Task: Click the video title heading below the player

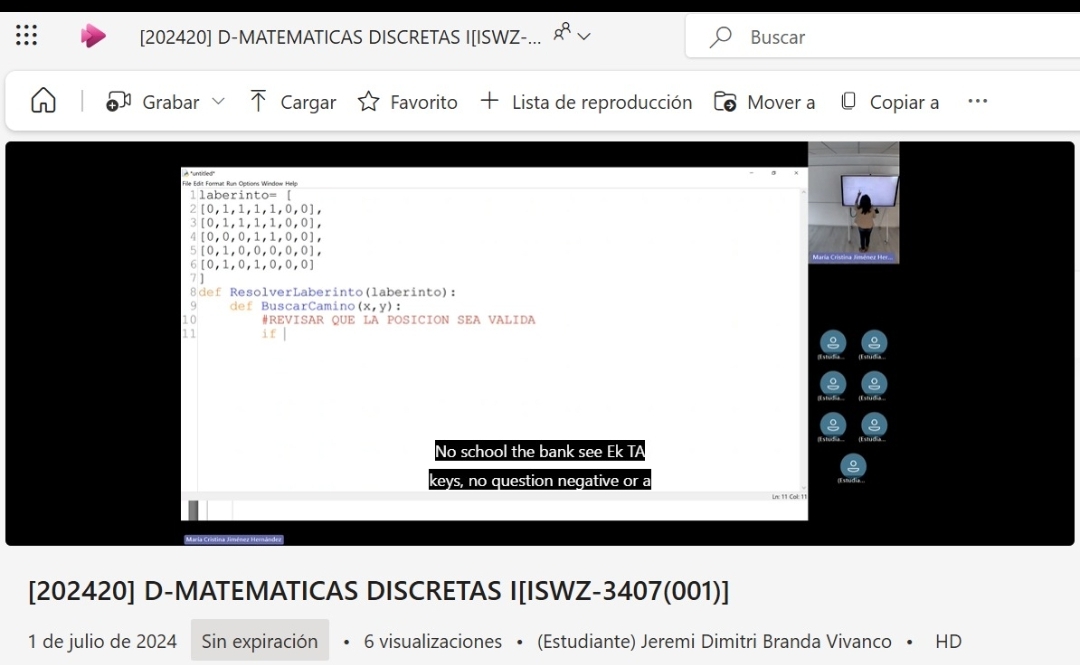Action: point(378,591)
